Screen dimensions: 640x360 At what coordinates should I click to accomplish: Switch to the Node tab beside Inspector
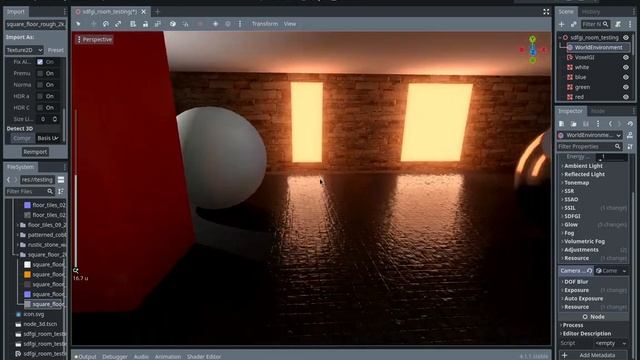click(598, 111)
